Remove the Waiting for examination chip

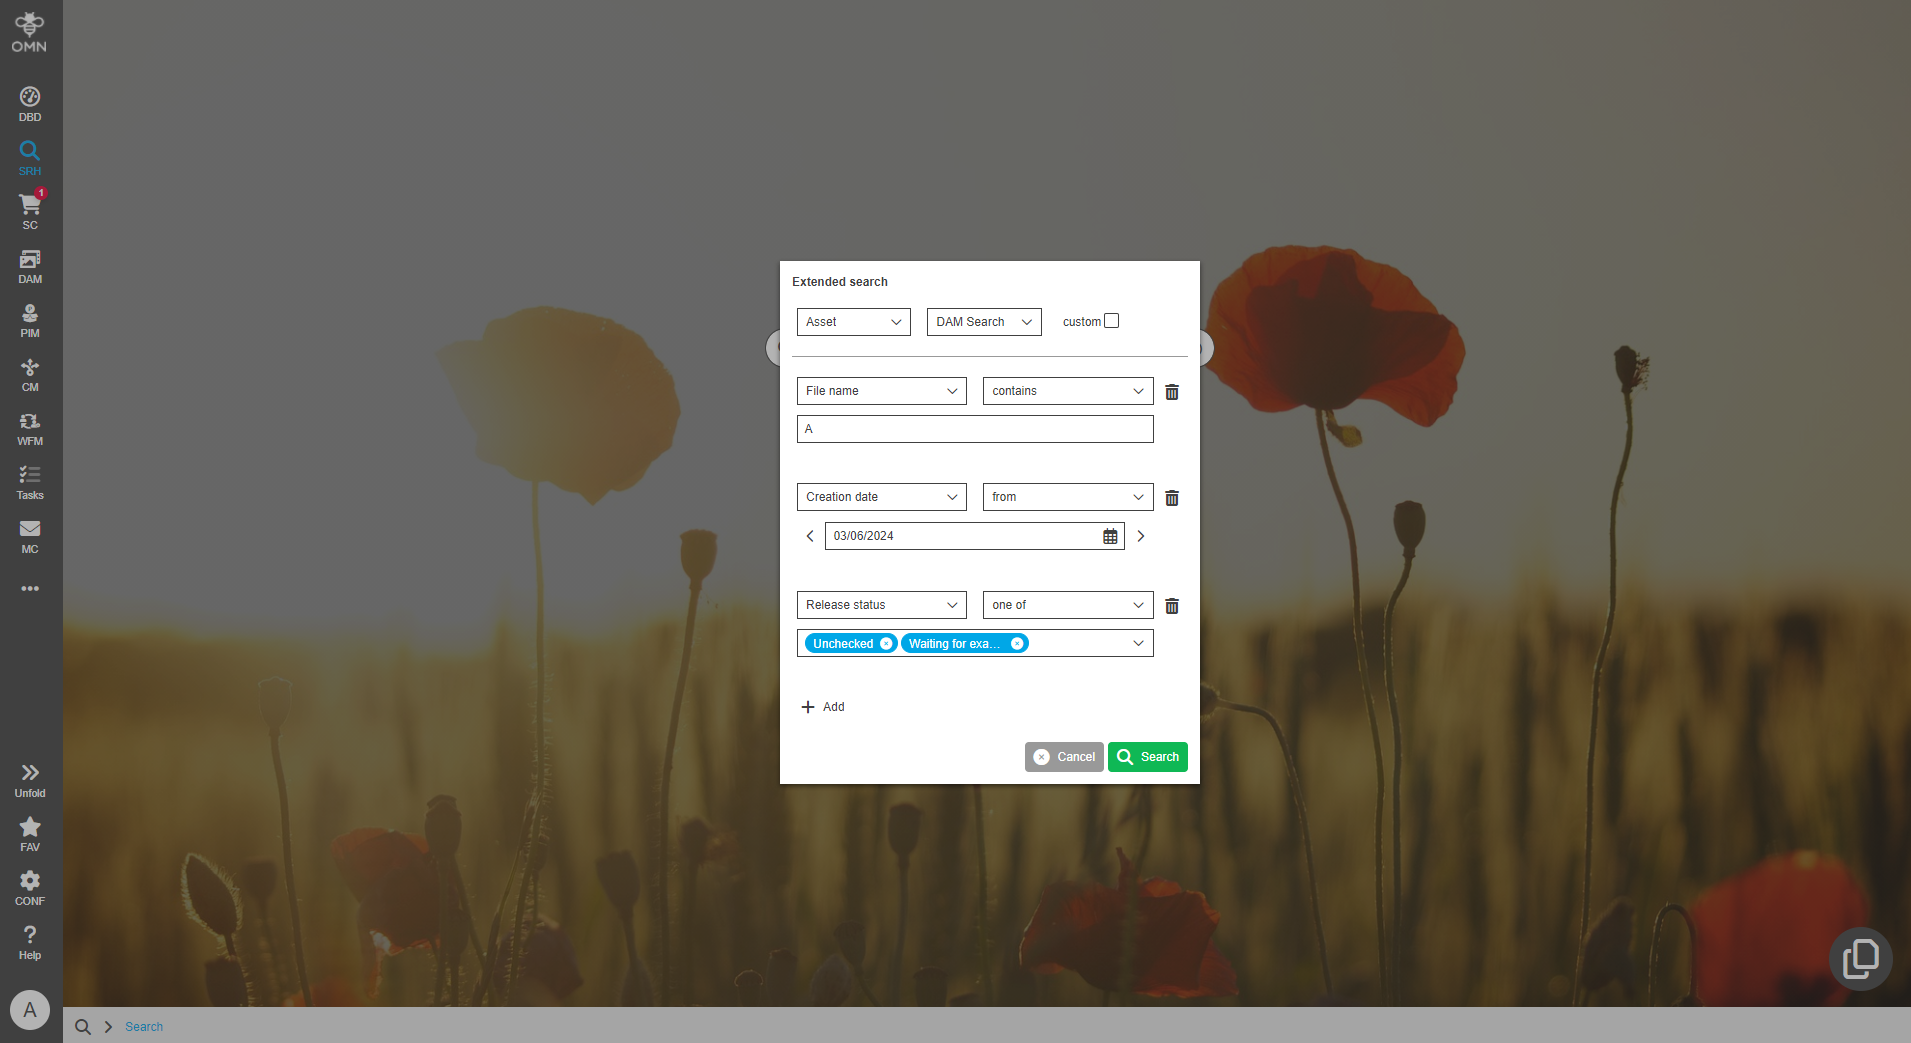(1018, 643)
